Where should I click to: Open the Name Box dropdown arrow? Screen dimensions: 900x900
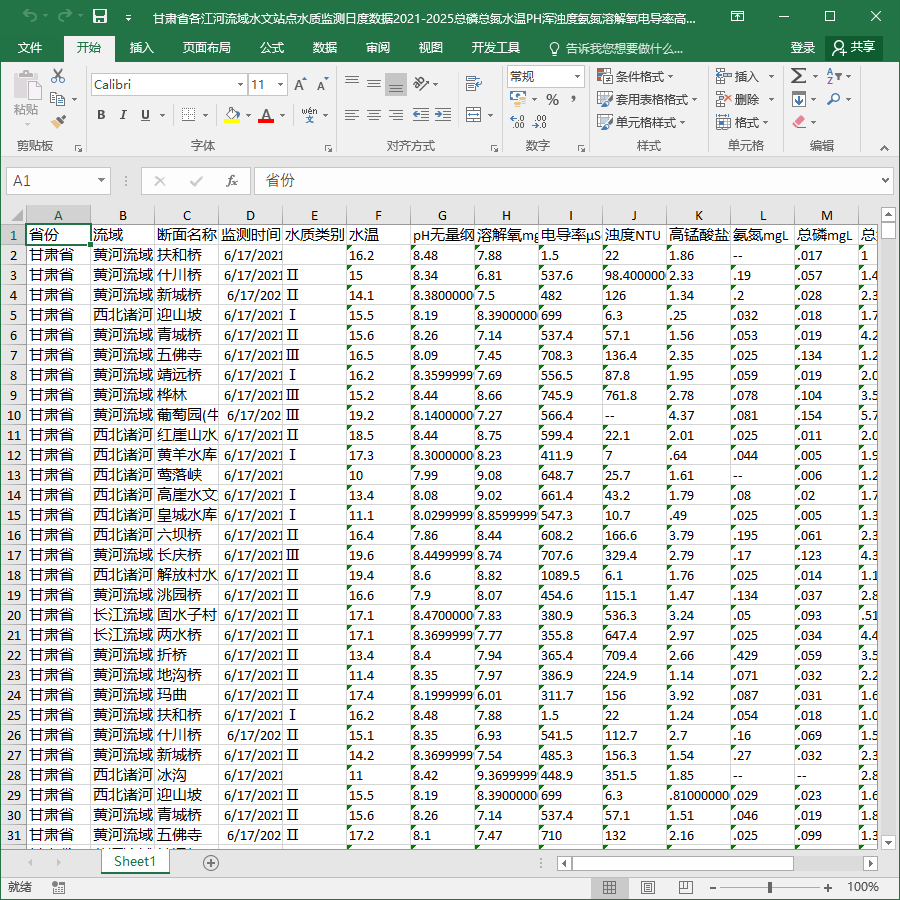coord(101,181)
